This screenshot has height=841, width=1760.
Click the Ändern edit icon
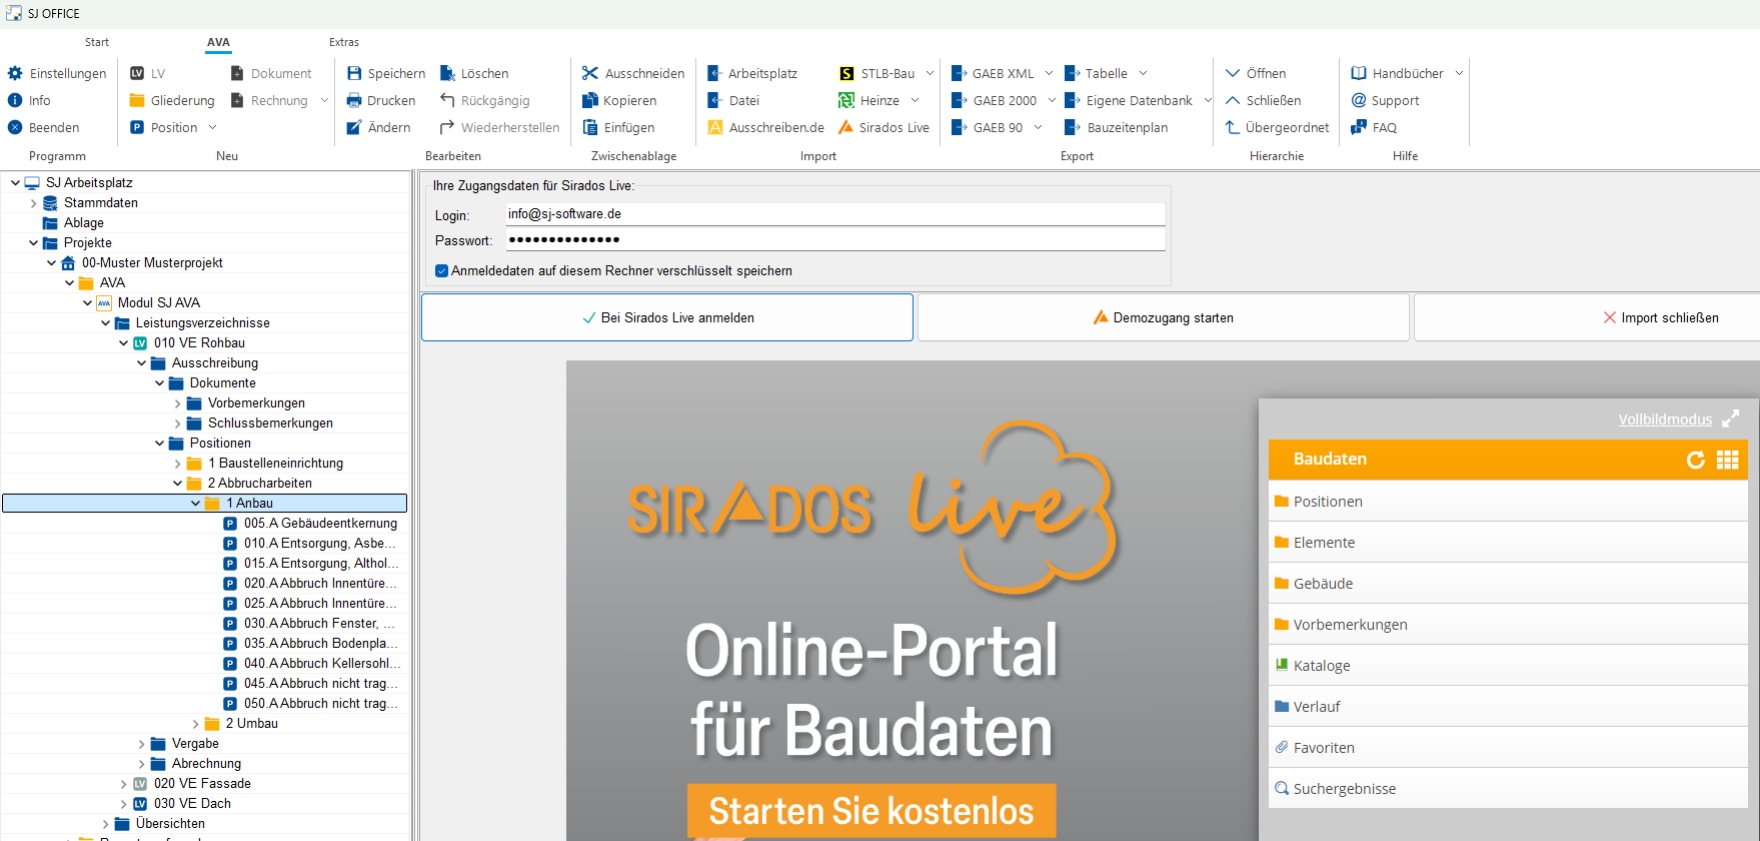[354, 127]
